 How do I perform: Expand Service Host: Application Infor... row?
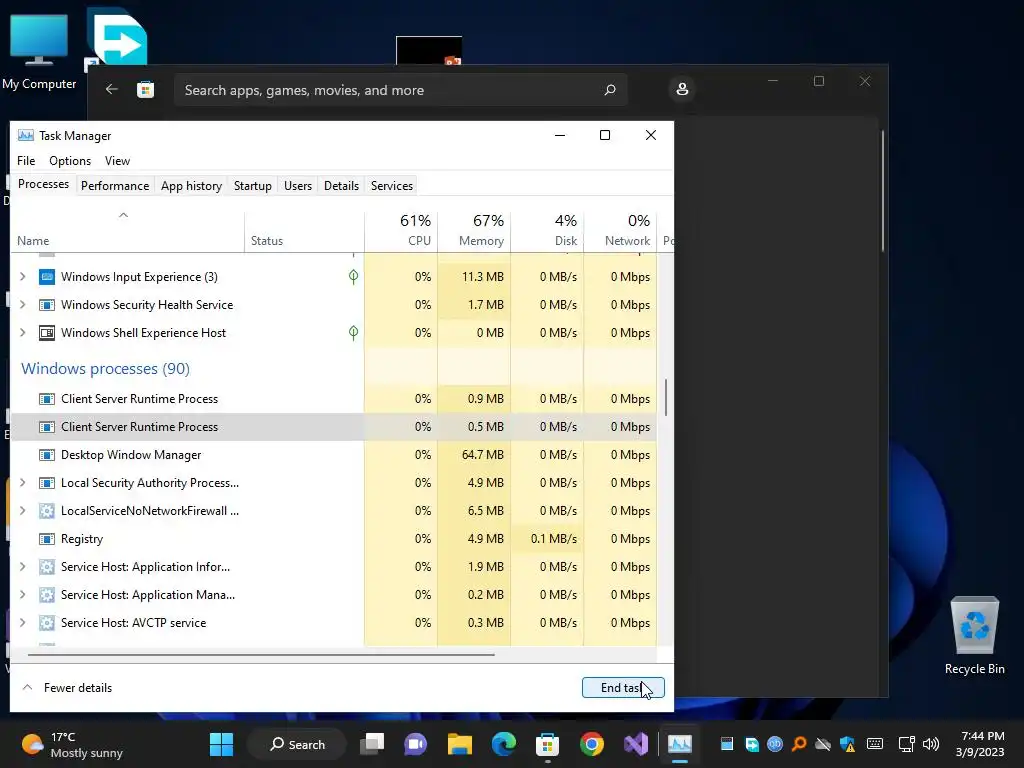click(x=23, y=568)
